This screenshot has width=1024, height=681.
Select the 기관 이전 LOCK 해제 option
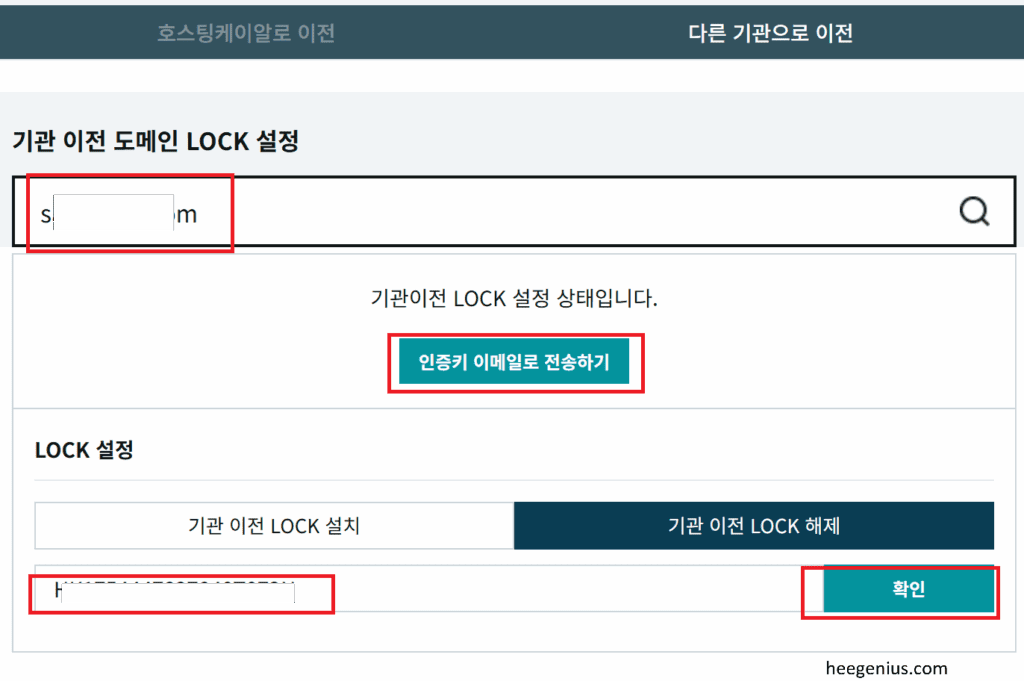point(754,526)
